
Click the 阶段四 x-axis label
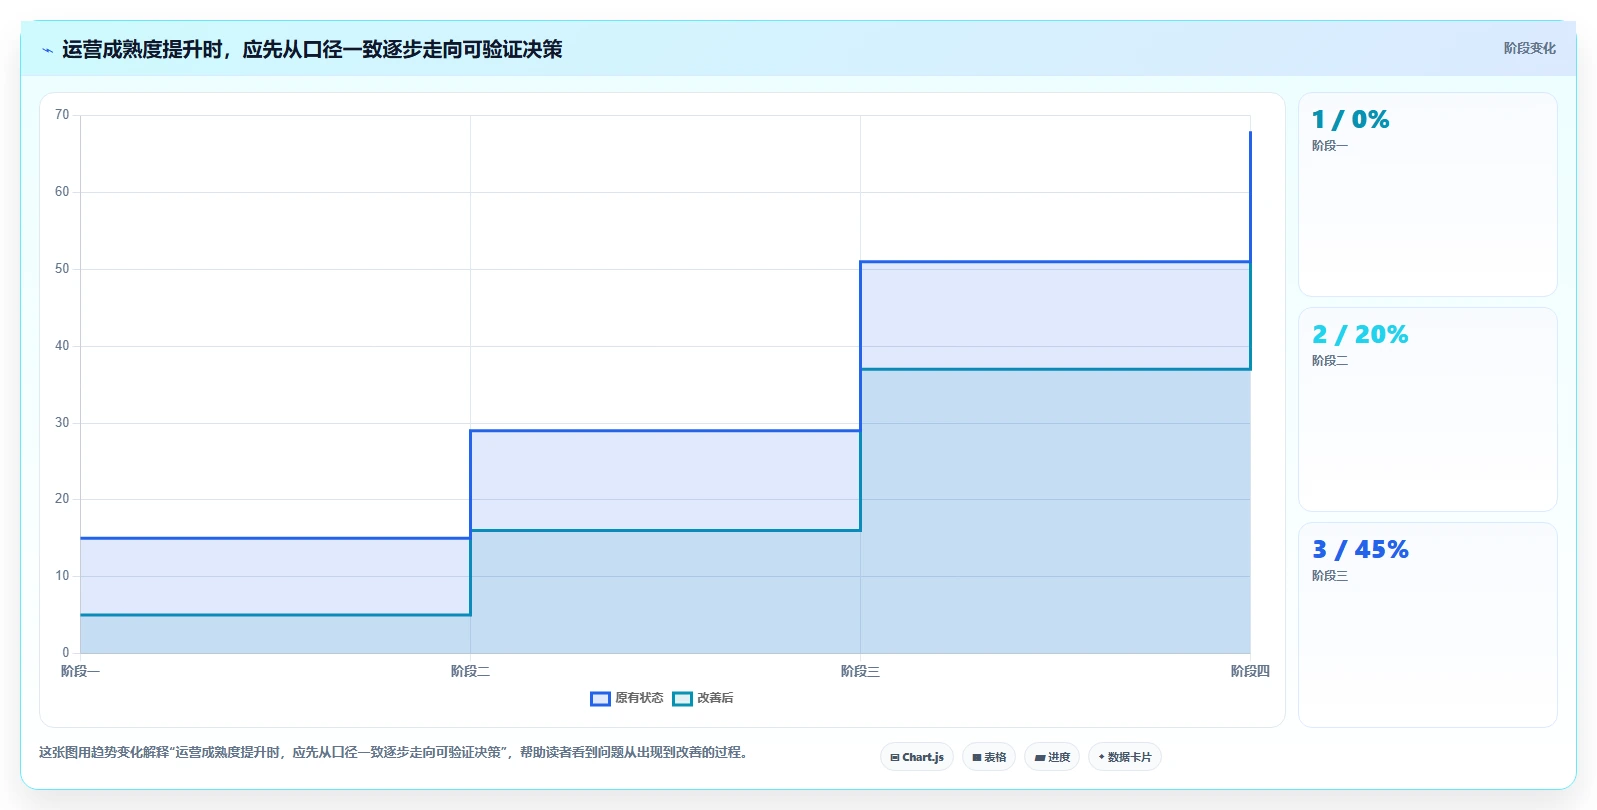click(x=1250, y=671)
